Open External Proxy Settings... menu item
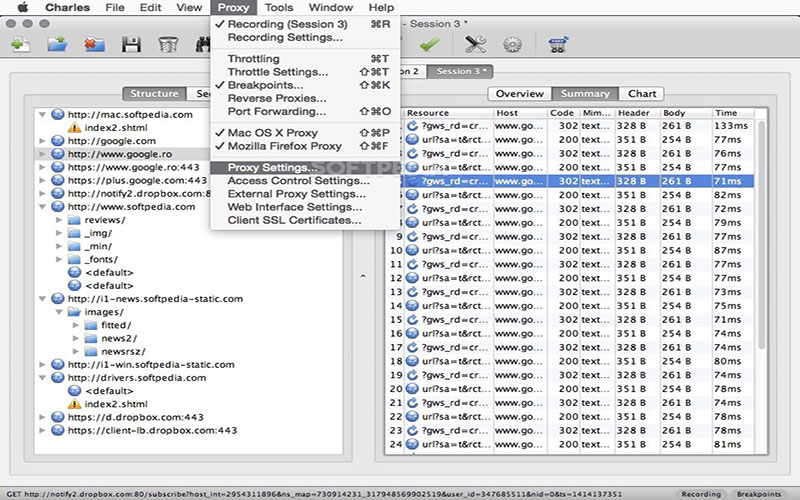Image resolution: width=800 pixels, height=500 pixels. click(305, 194)
